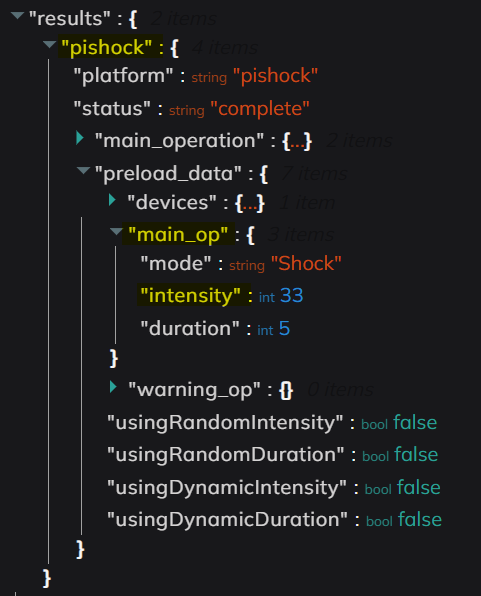Click the "Shock" string value
Screen dimensions: 481x596
[x=306, y=263]
